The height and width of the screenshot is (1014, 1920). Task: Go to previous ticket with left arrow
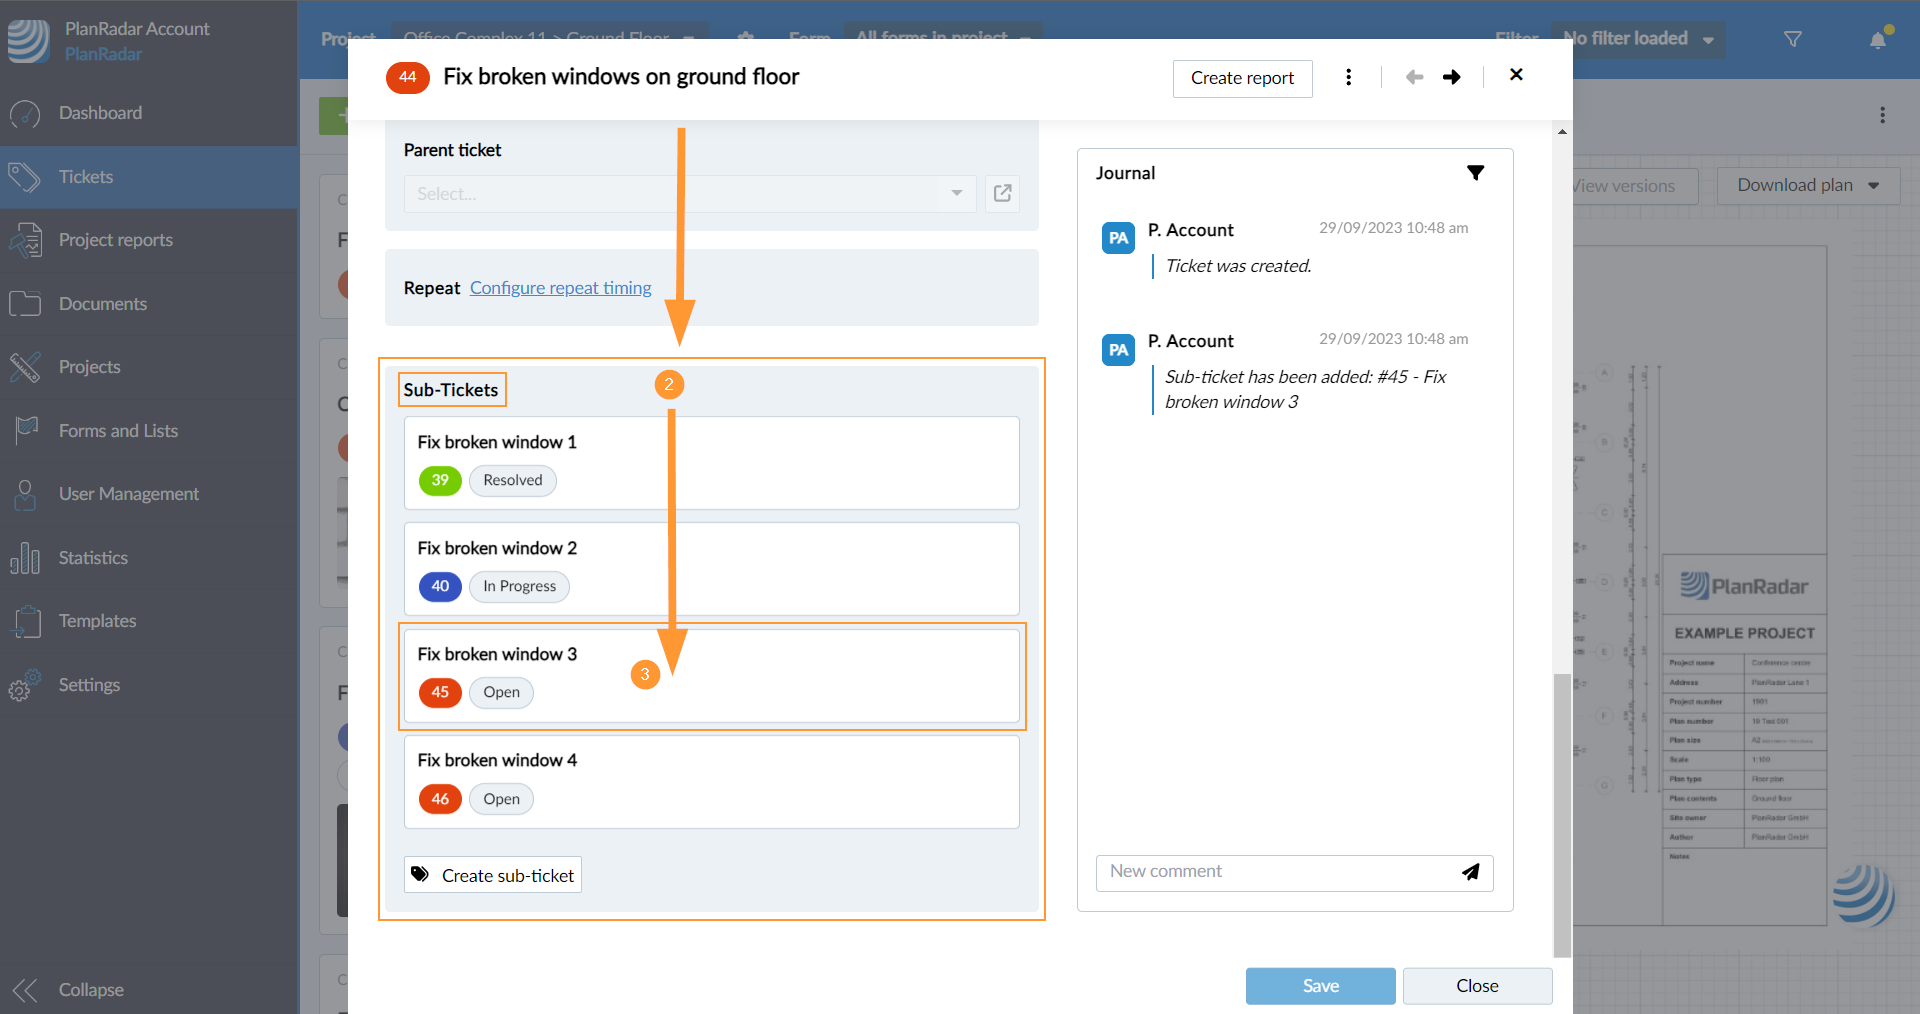click(1414, 77)
